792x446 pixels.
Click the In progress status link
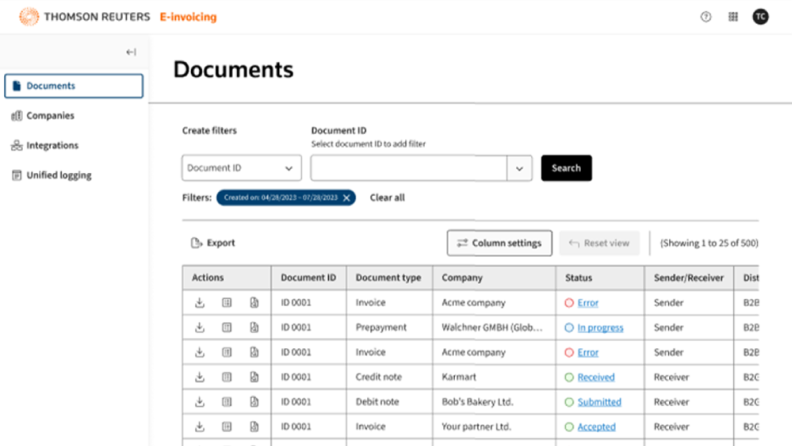point(600,327)
